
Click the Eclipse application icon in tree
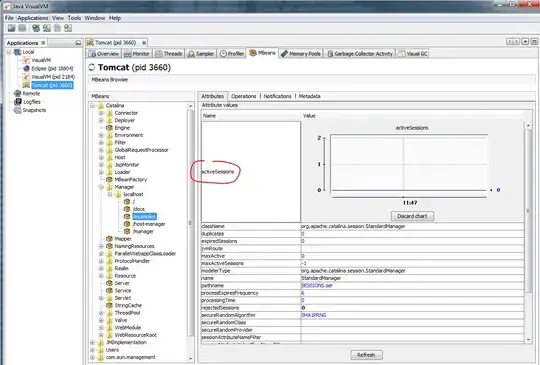point(26,68)
